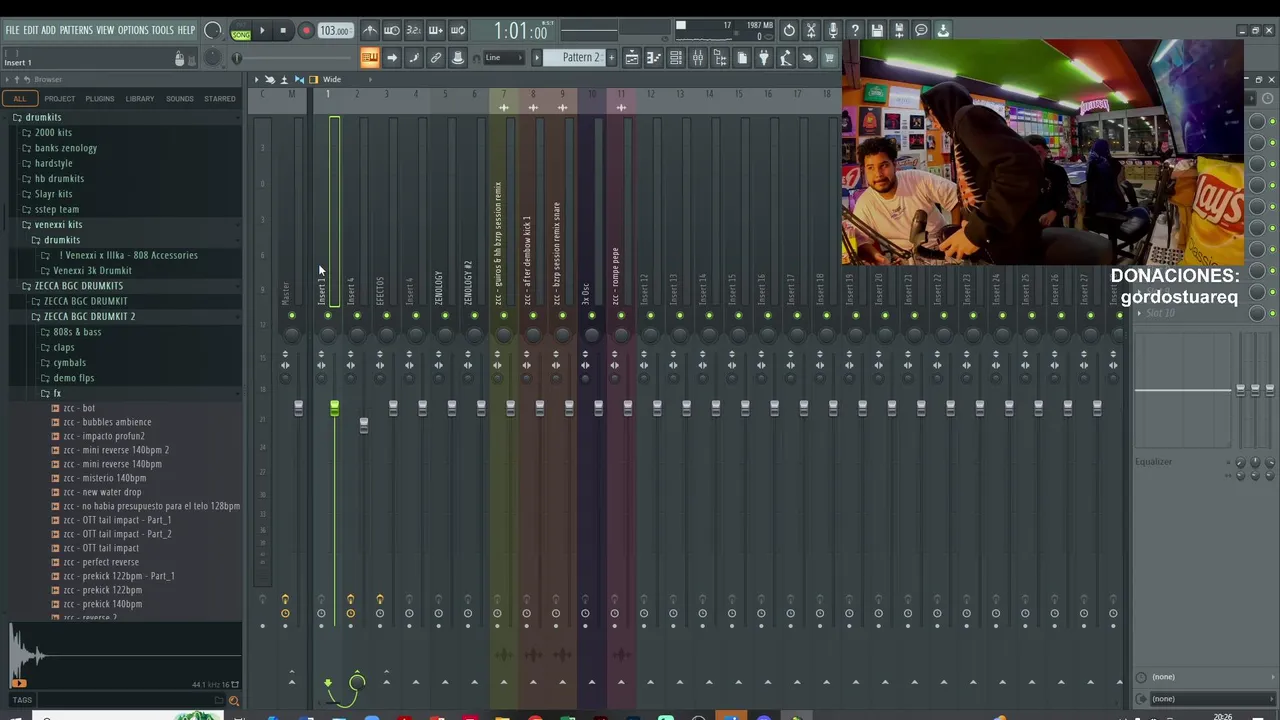Toggle the metronome icon
The height and width of the screenshot is (720, 1280).
tap(370, 30)
